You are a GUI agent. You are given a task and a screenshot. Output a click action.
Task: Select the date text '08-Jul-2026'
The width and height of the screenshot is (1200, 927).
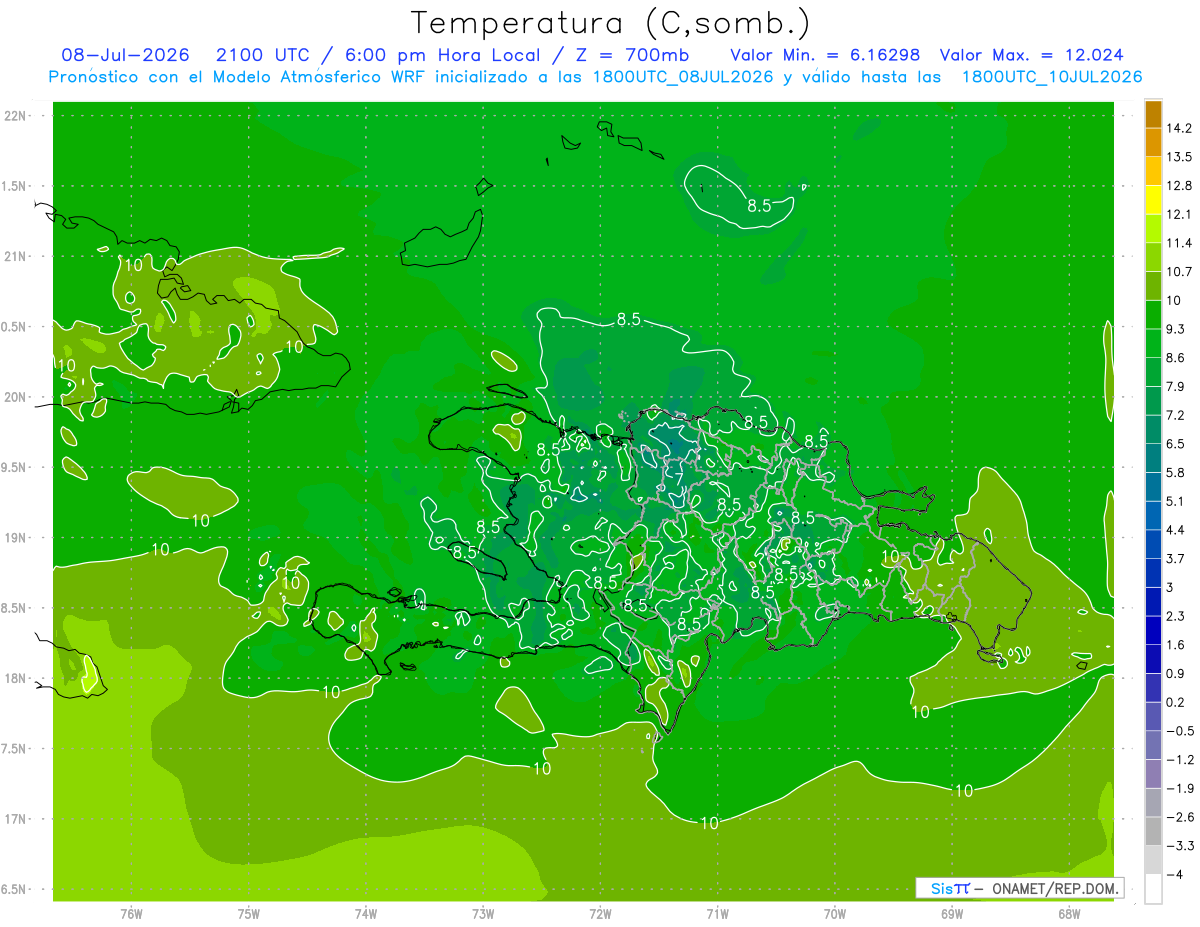click(124, 55)
